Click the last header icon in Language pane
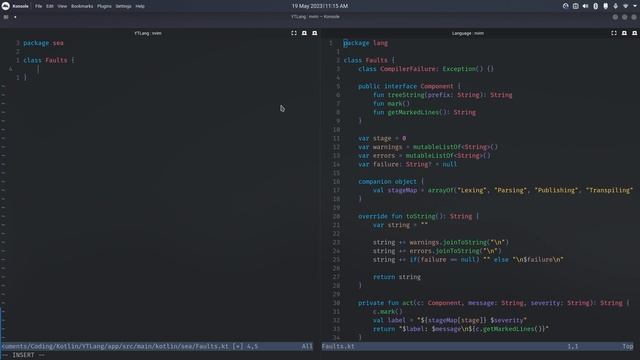 (x=634, y=33)
